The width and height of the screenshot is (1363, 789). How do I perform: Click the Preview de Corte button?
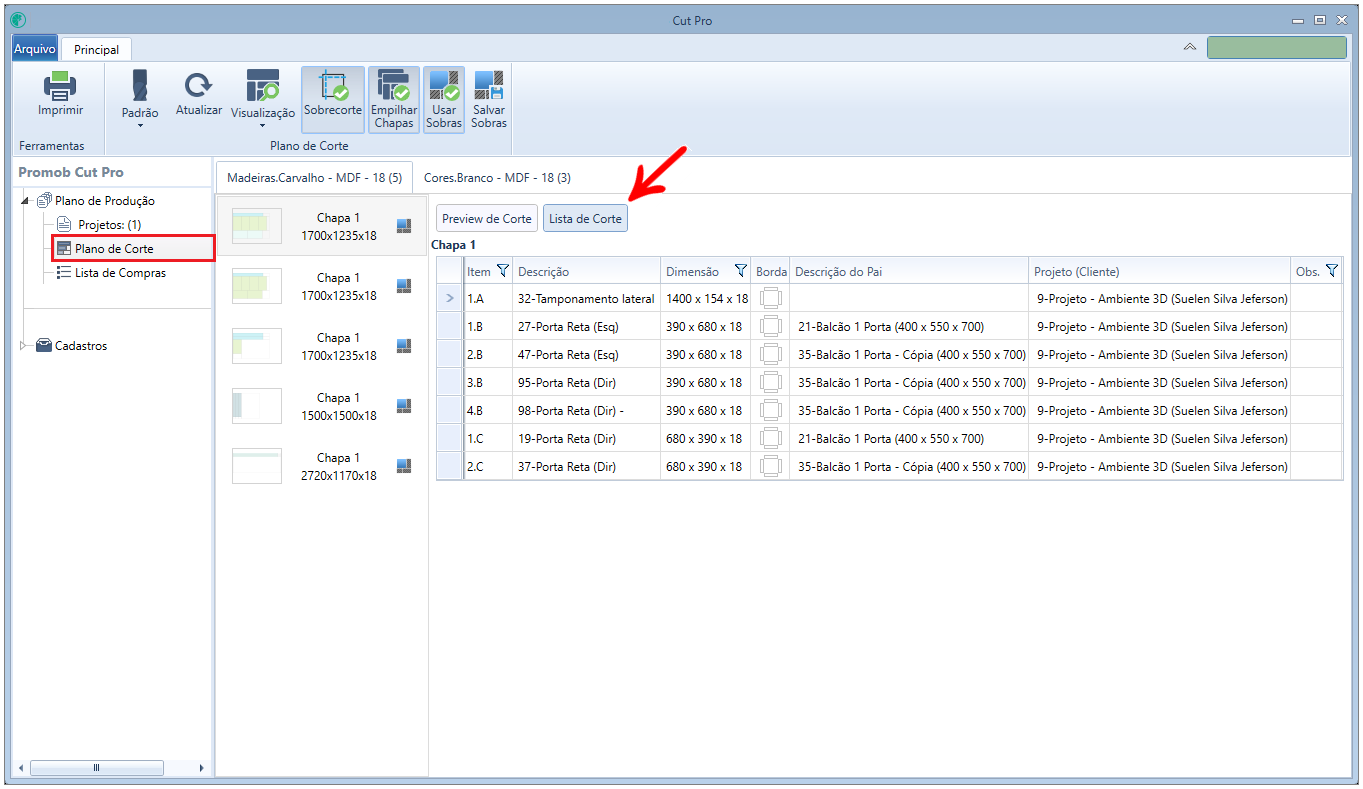[x=487, y=218]
